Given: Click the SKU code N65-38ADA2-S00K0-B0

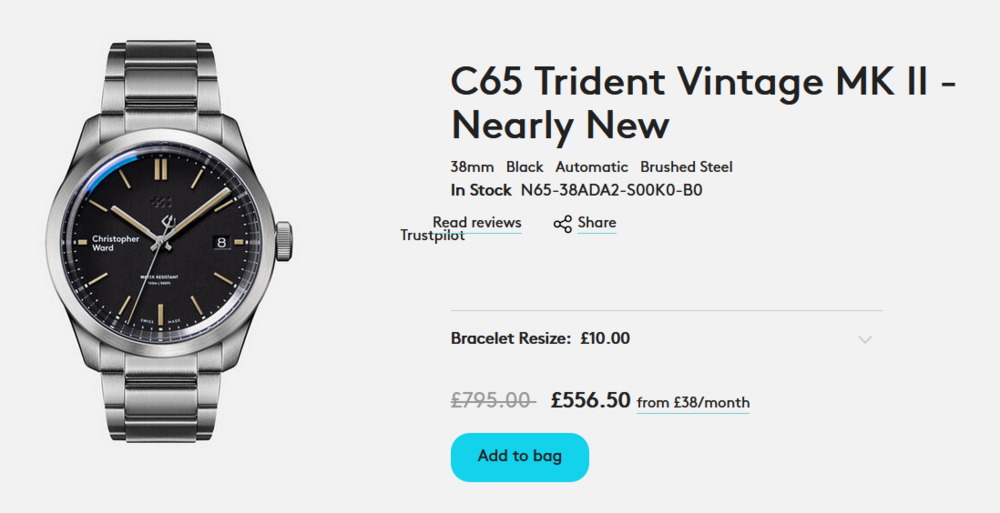Looking at the screenshot, I should coord(618,190).
